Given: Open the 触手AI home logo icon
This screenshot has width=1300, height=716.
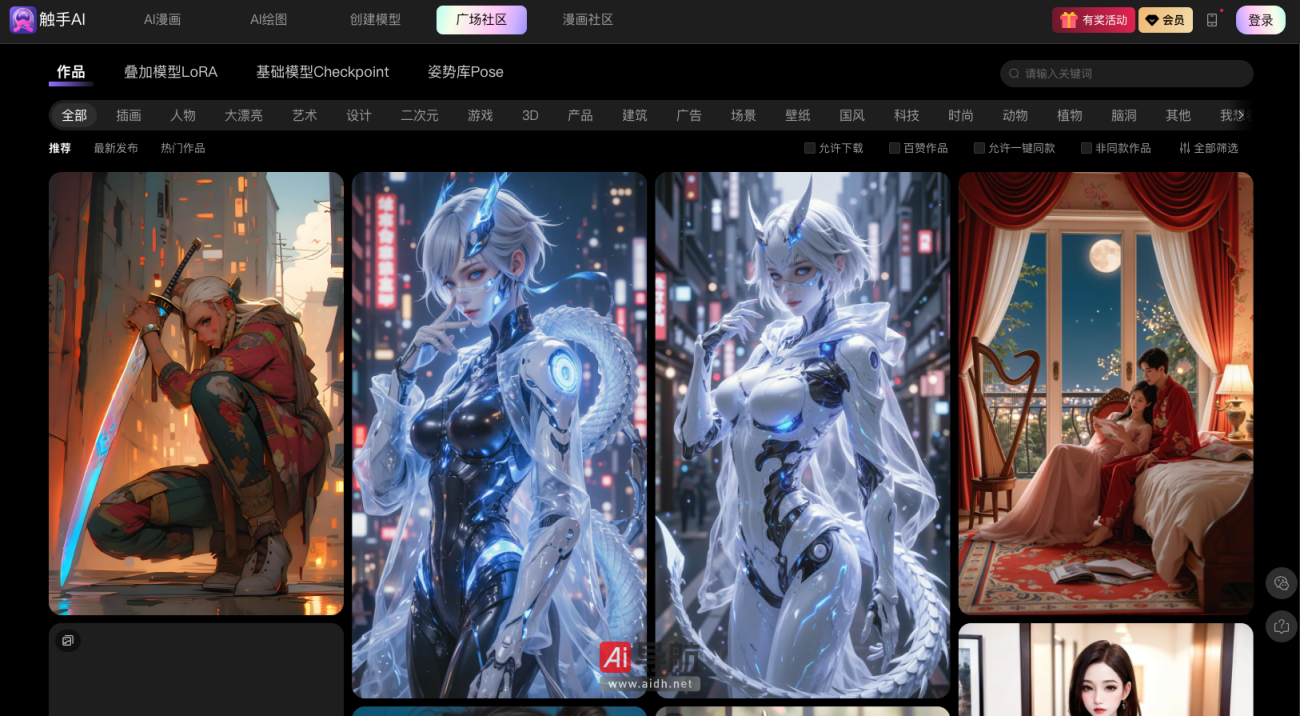Looking at the screenshot, I should pyautogui.click(x=22, y=19).
